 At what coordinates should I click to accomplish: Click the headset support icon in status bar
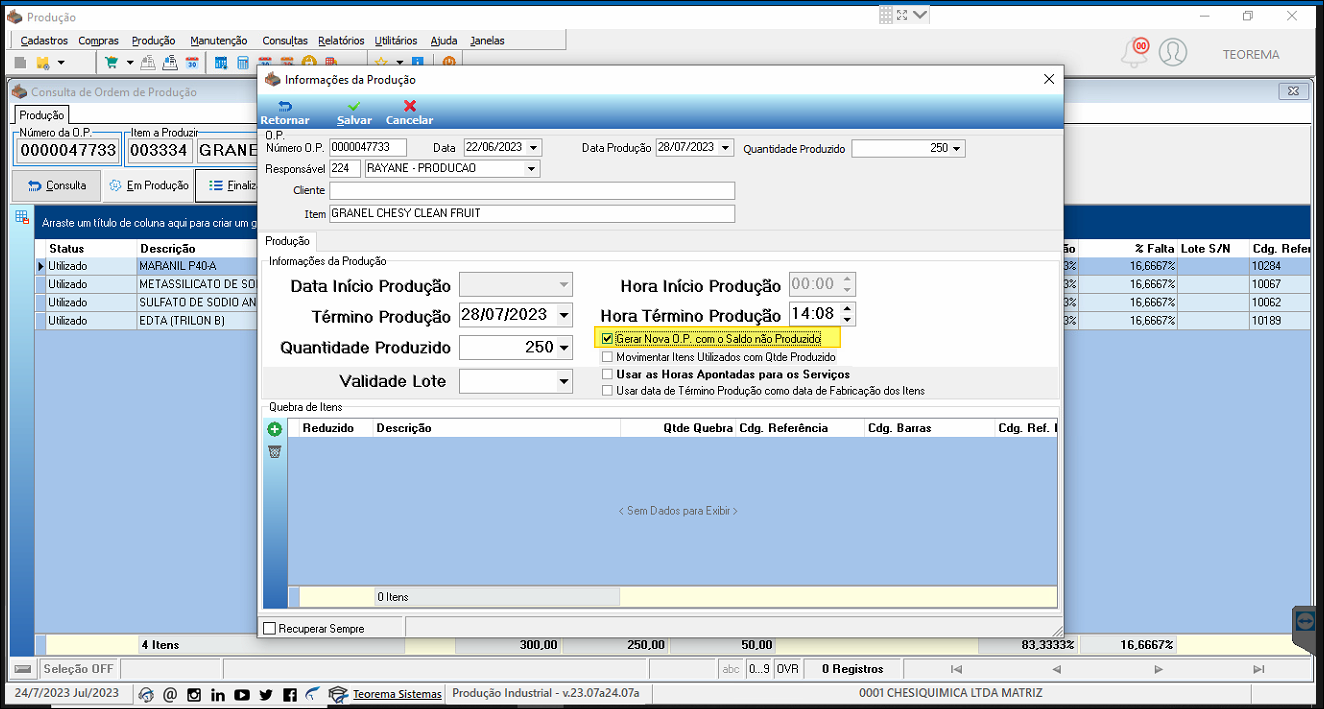click(x=146, y=694)
